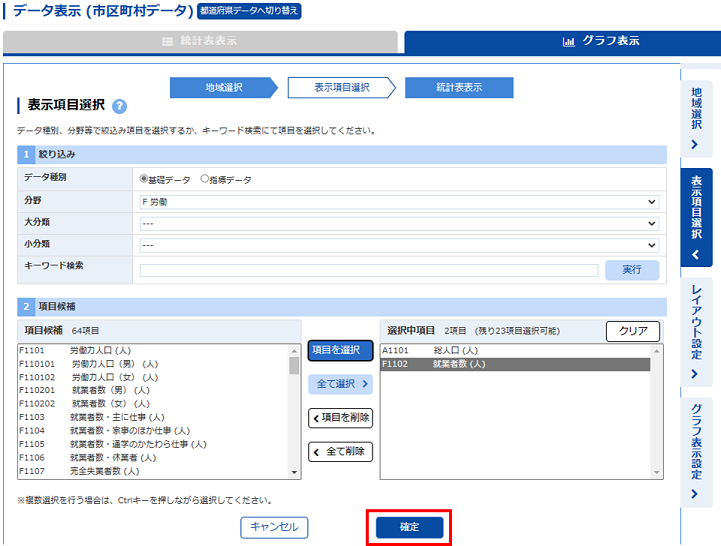The image size is (721, 546).
Task: Switch to the グラフ表示 tab
Action: click(x=562, y=42)
